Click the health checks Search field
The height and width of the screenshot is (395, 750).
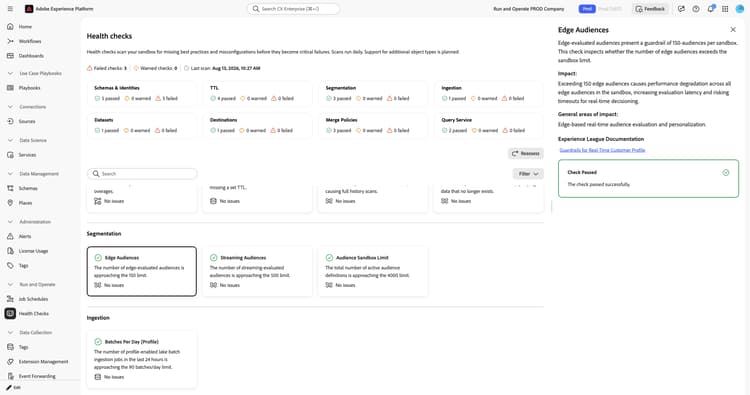point(142,174)
